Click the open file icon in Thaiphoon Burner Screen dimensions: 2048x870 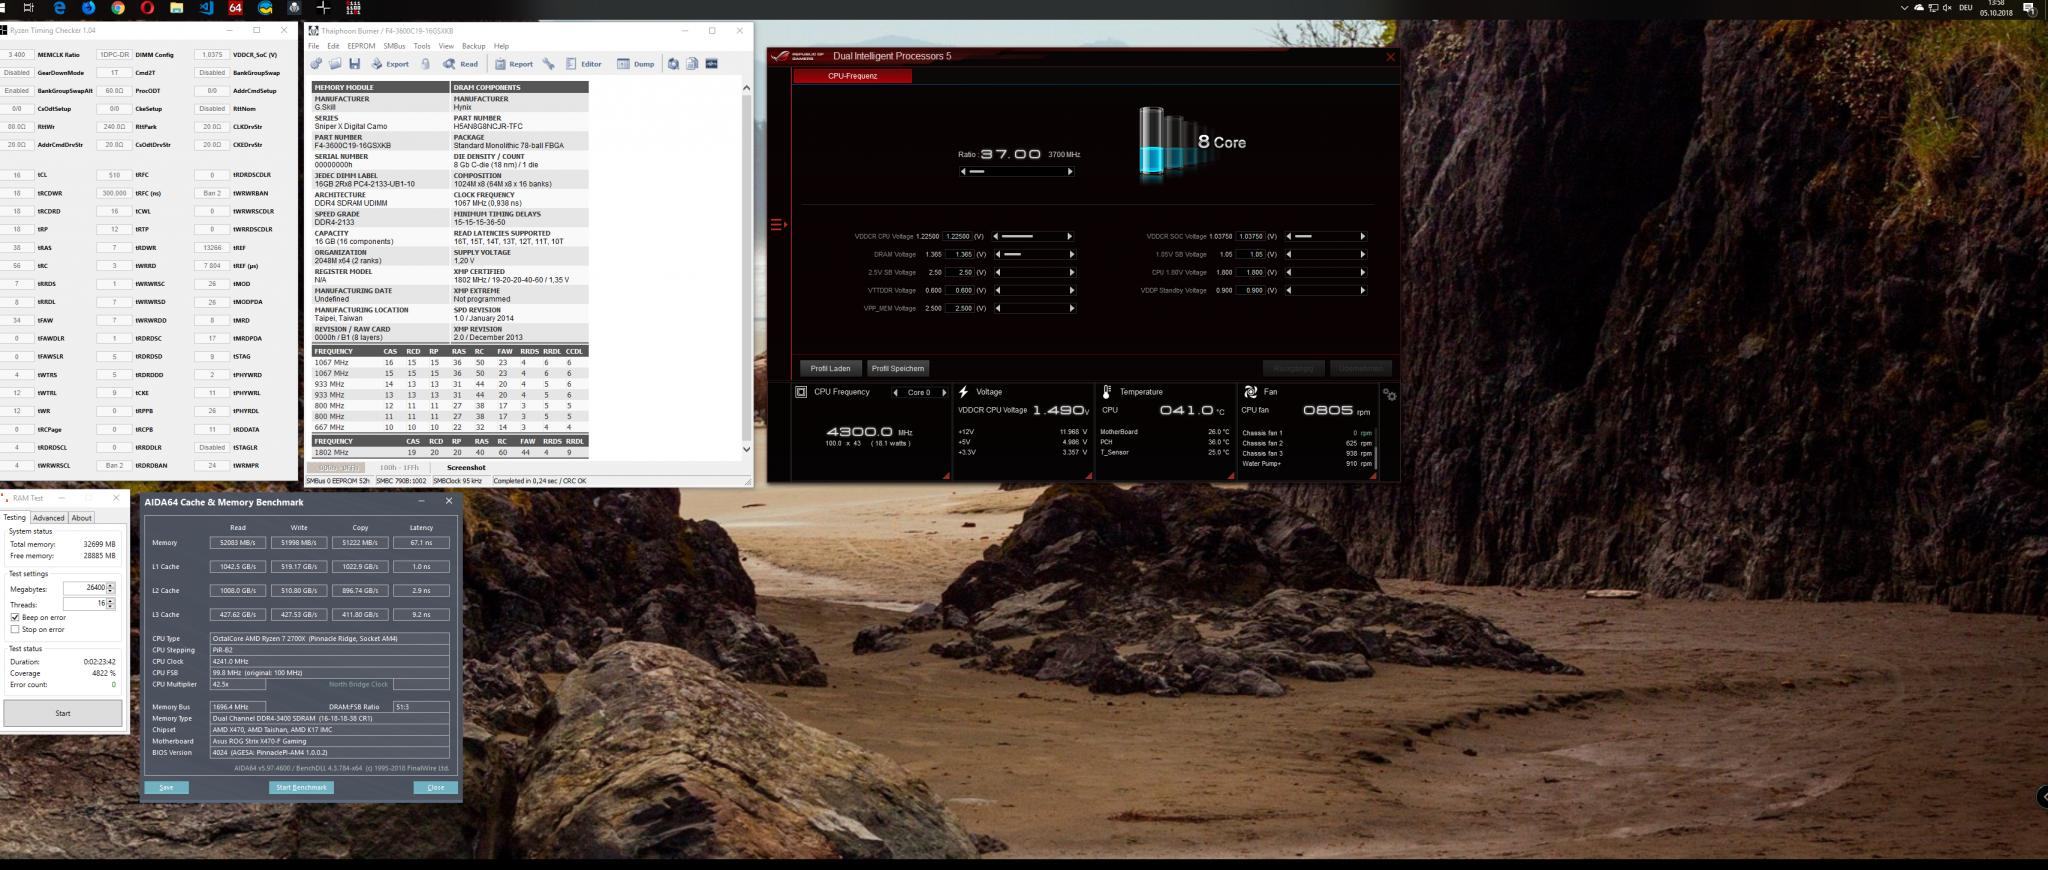coord(335,64)
